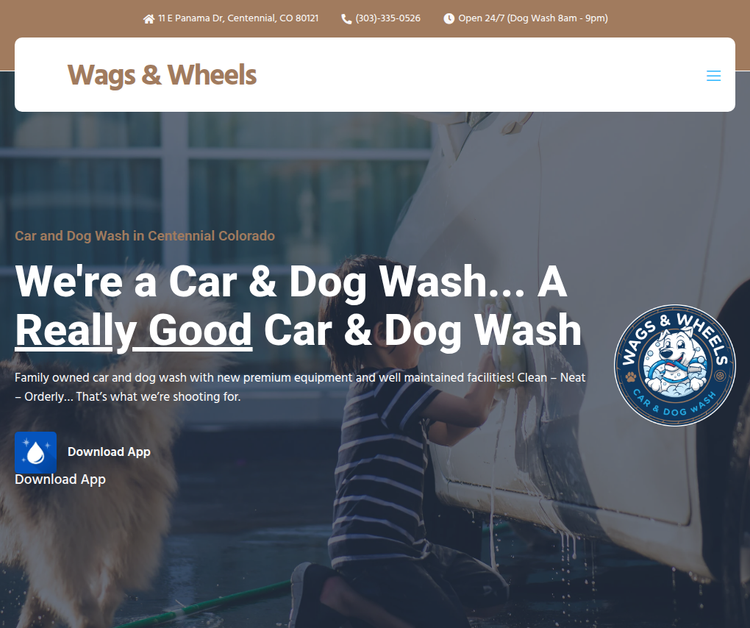This screenshot has height=628, width=750.
Task: Click the paw print inside round badge
Action: tap(631, 376)
